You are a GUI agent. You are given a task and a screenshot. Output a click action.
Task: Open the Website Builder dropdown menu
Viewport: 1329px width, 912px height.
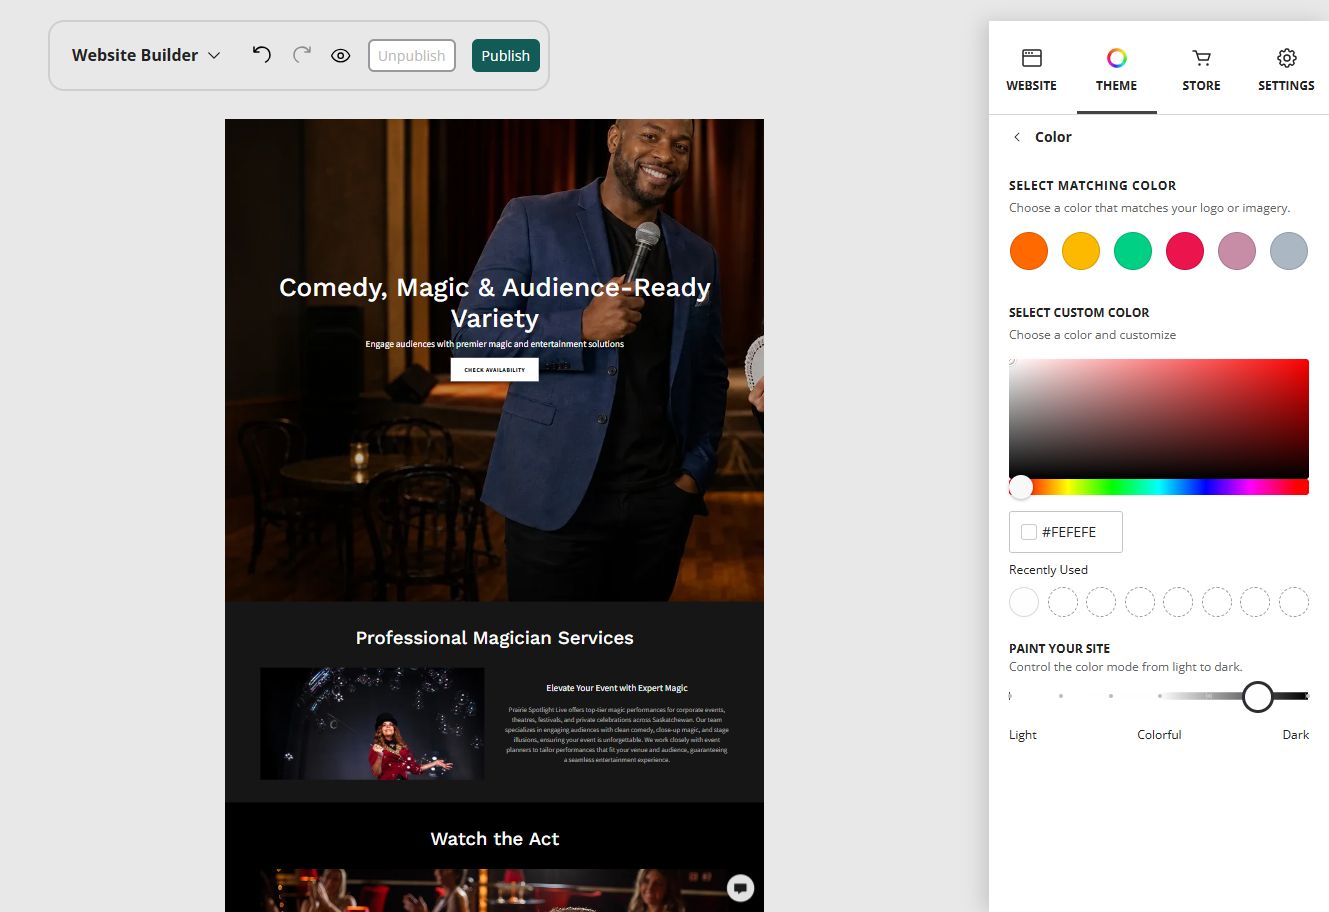146,55
